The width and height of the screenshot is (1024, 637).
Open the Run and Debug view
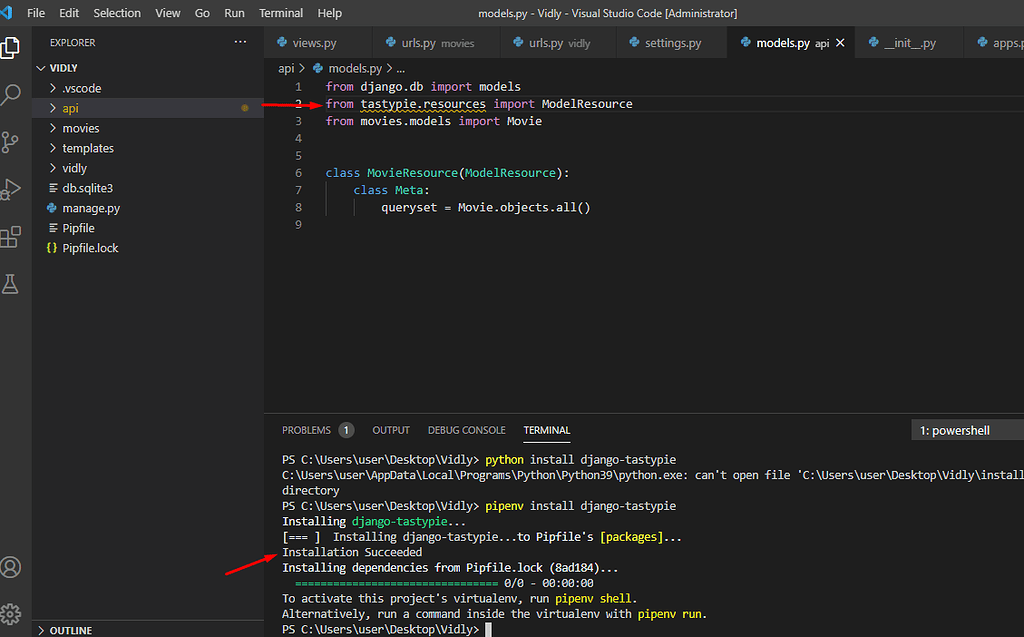(13, 190)
